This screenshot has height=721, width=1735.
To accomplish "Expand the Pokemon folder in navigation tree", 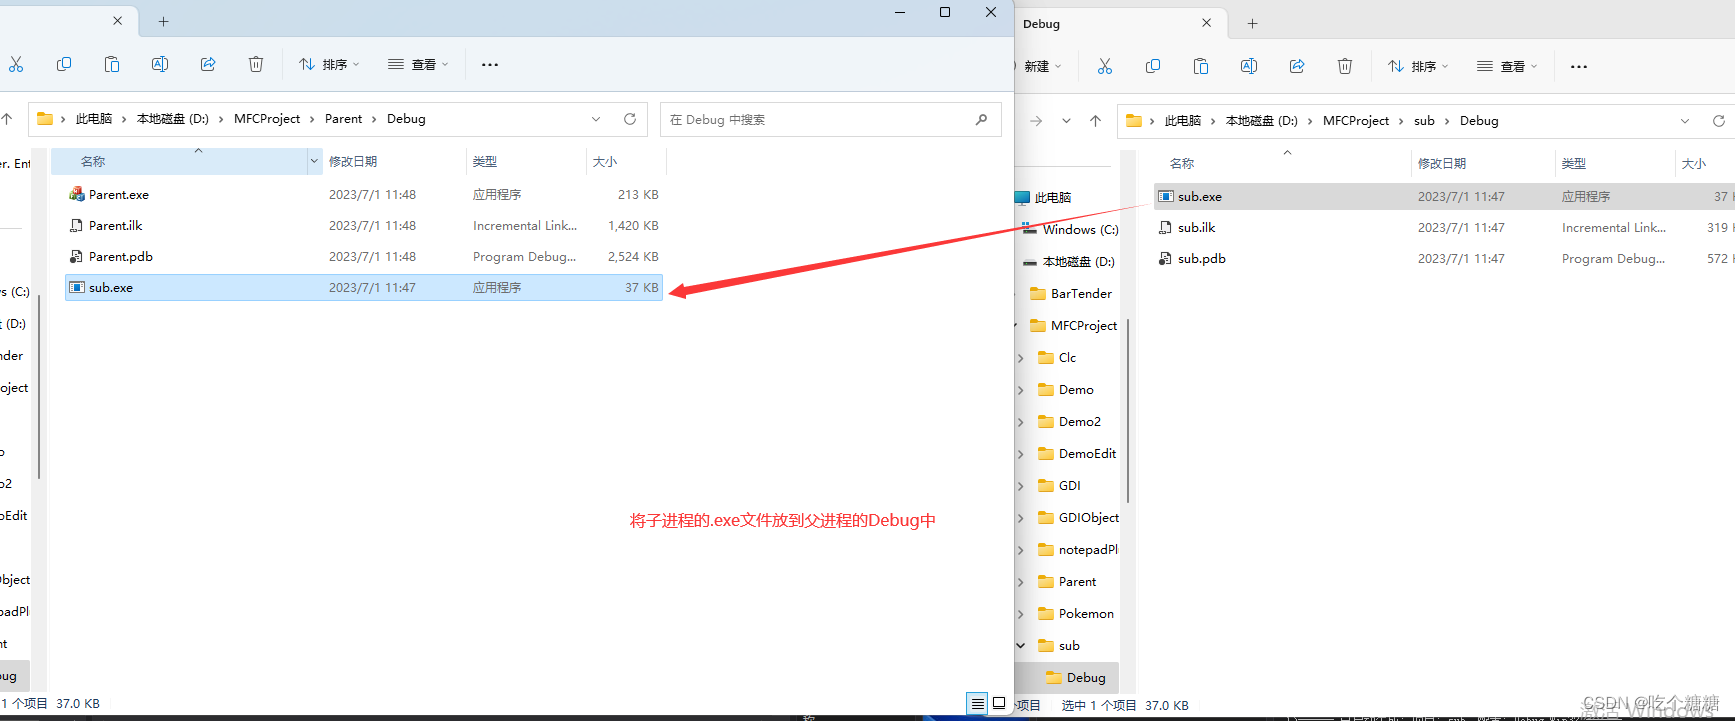I will pos(1021,614).
